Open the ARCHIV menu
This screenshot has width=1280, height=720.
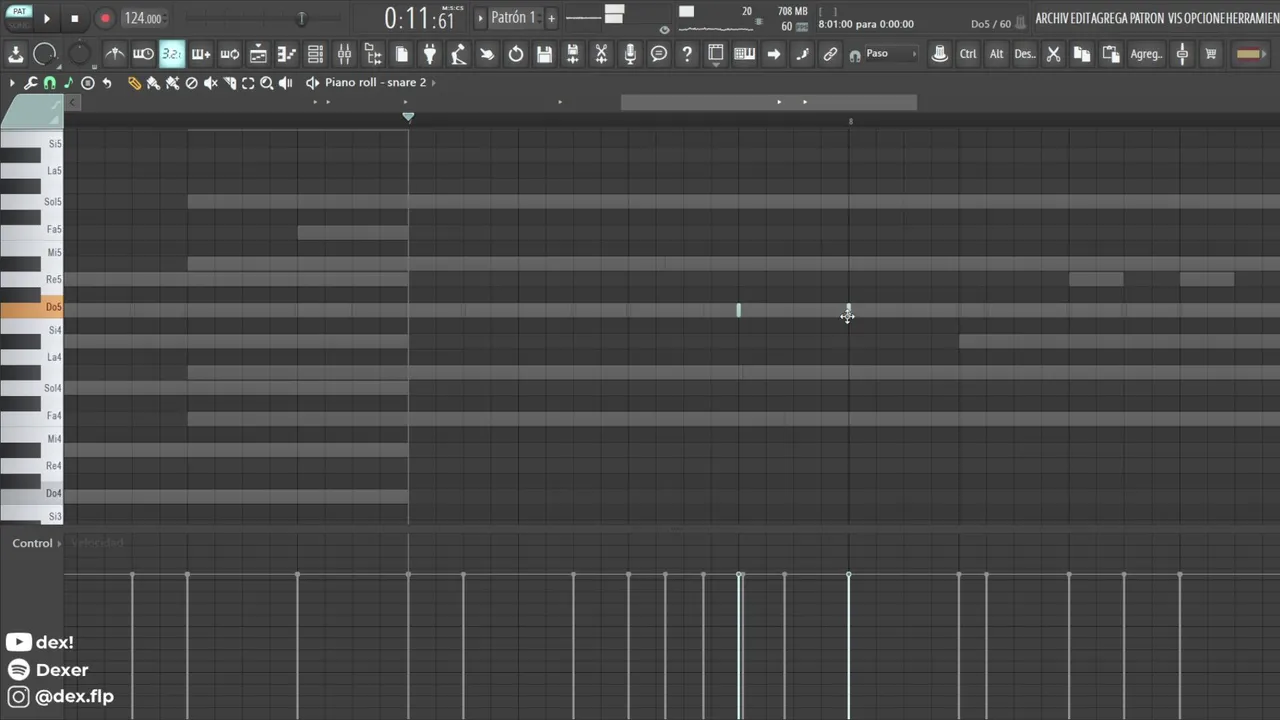1052,18
